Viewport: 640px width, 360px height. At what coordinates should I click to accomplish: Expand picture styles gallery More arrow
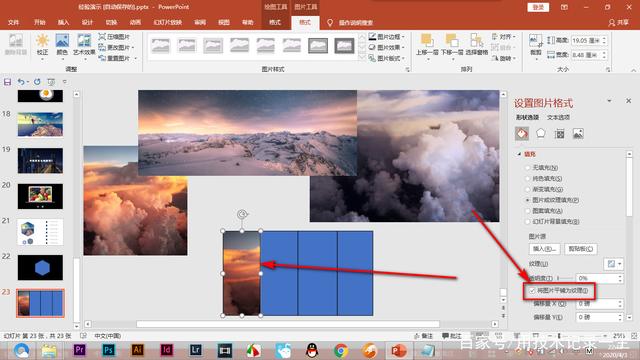(x=362, y=58)
